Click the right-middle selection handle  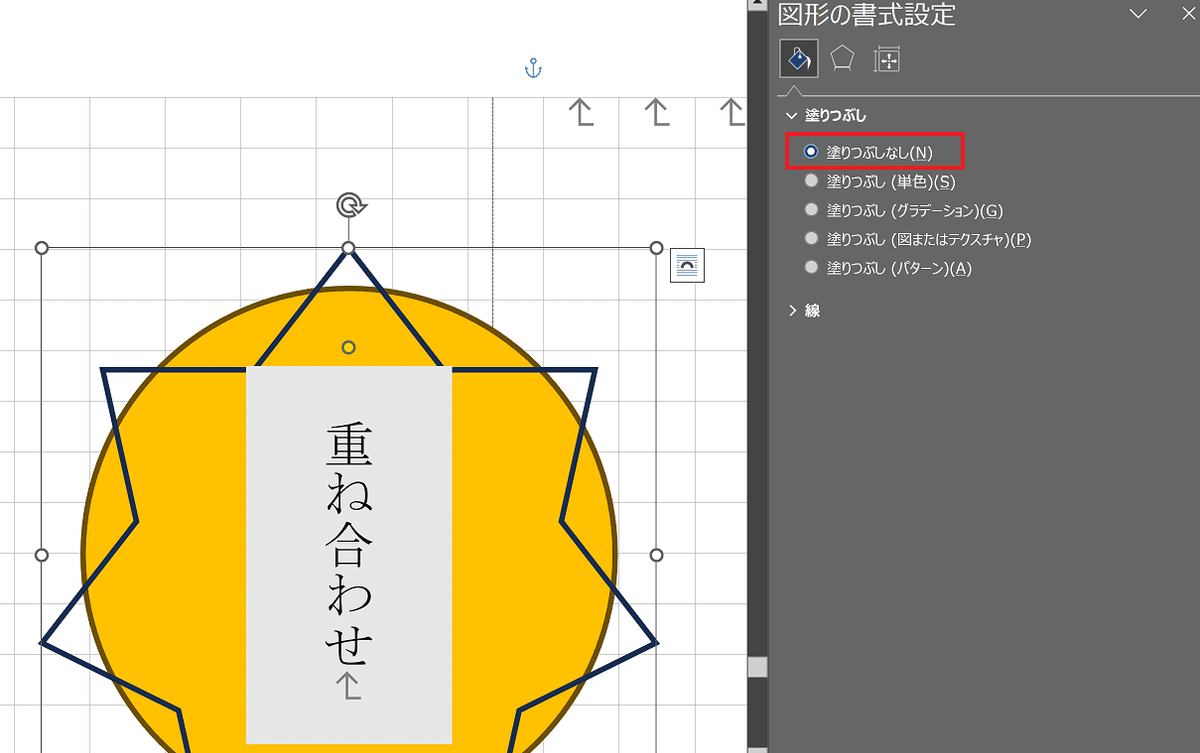(x=657, y=555)
